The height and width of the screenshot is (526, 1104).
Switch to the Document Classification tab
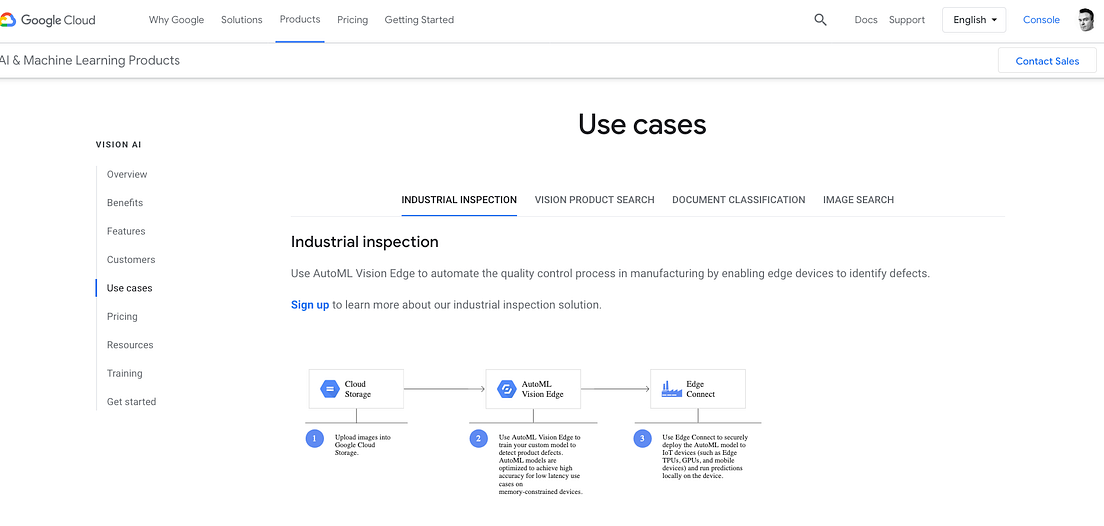tap(739, 200)
